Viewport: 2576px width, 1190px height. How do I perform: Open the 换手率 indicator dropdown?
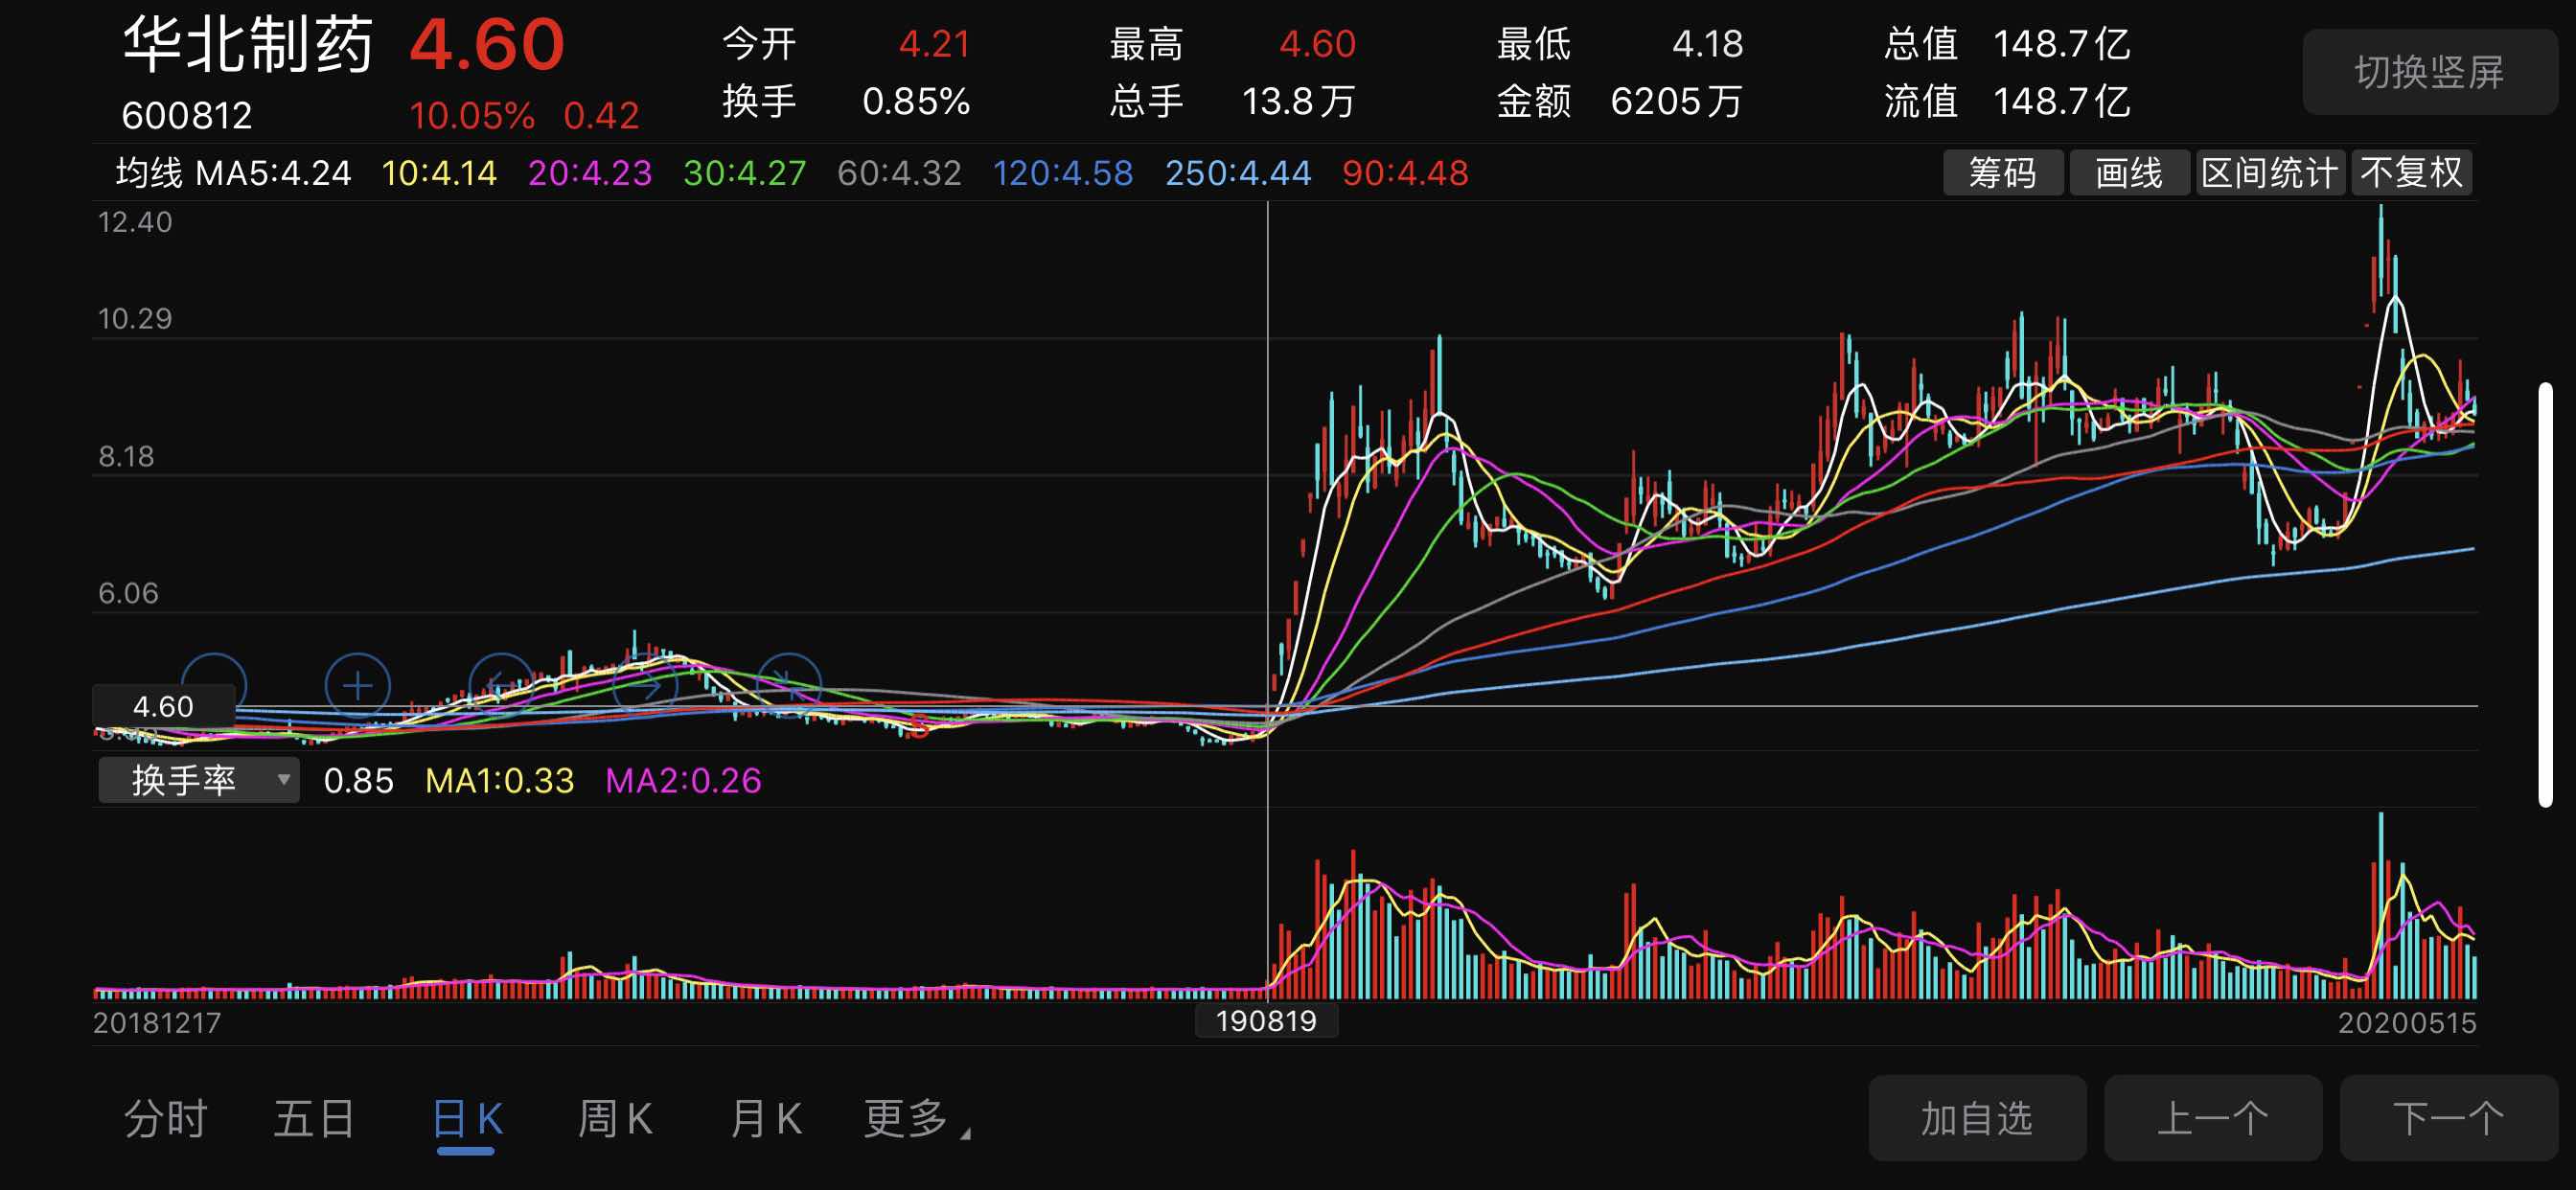pos(199,780)
